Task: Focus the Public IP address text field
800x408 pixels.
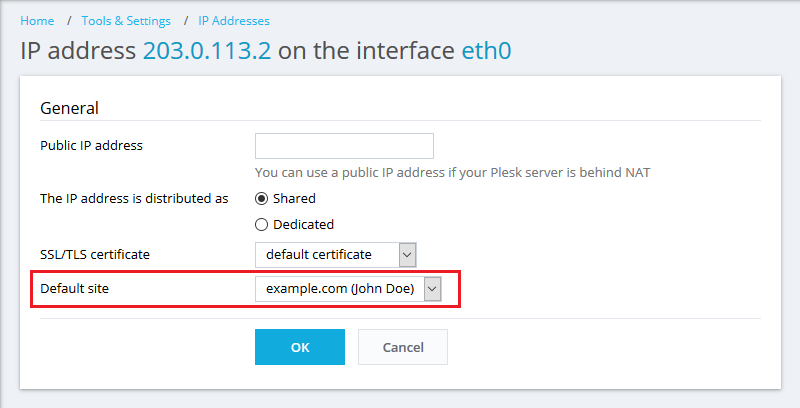Action: pyautogui.click(x=344, y=146)
